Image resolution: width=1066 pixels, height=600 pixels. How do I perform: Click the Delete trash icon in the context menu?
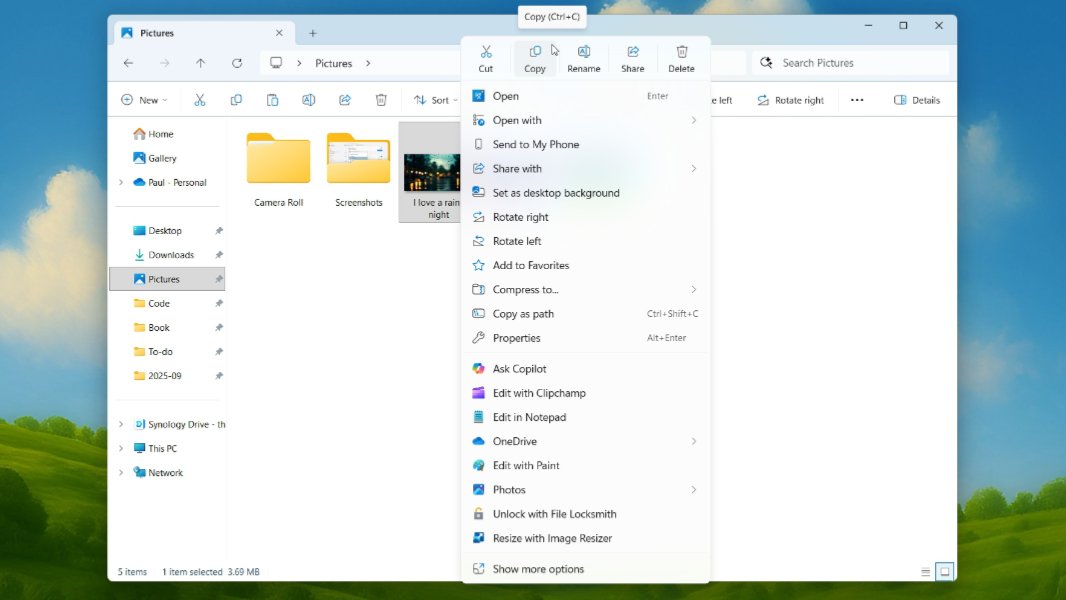682,50
